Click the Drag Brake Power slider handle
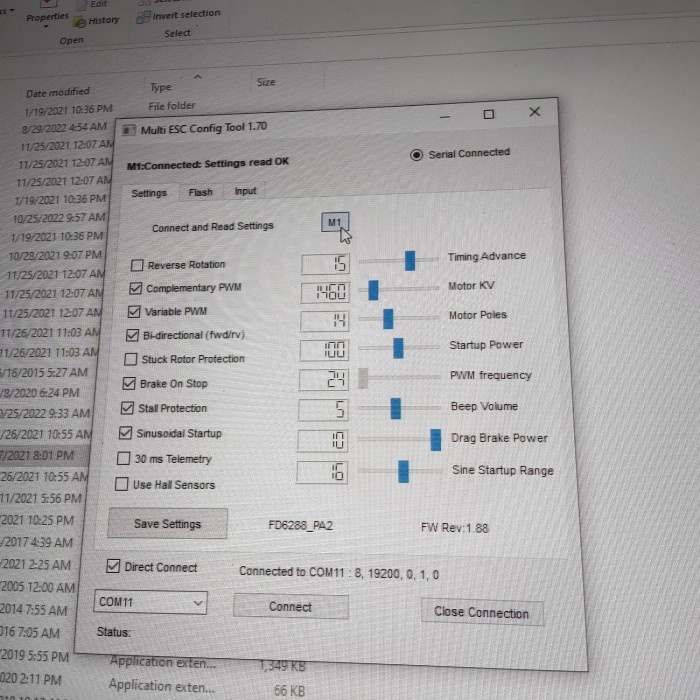The width and height of the screenshot is (700, 700). point(435,439)
